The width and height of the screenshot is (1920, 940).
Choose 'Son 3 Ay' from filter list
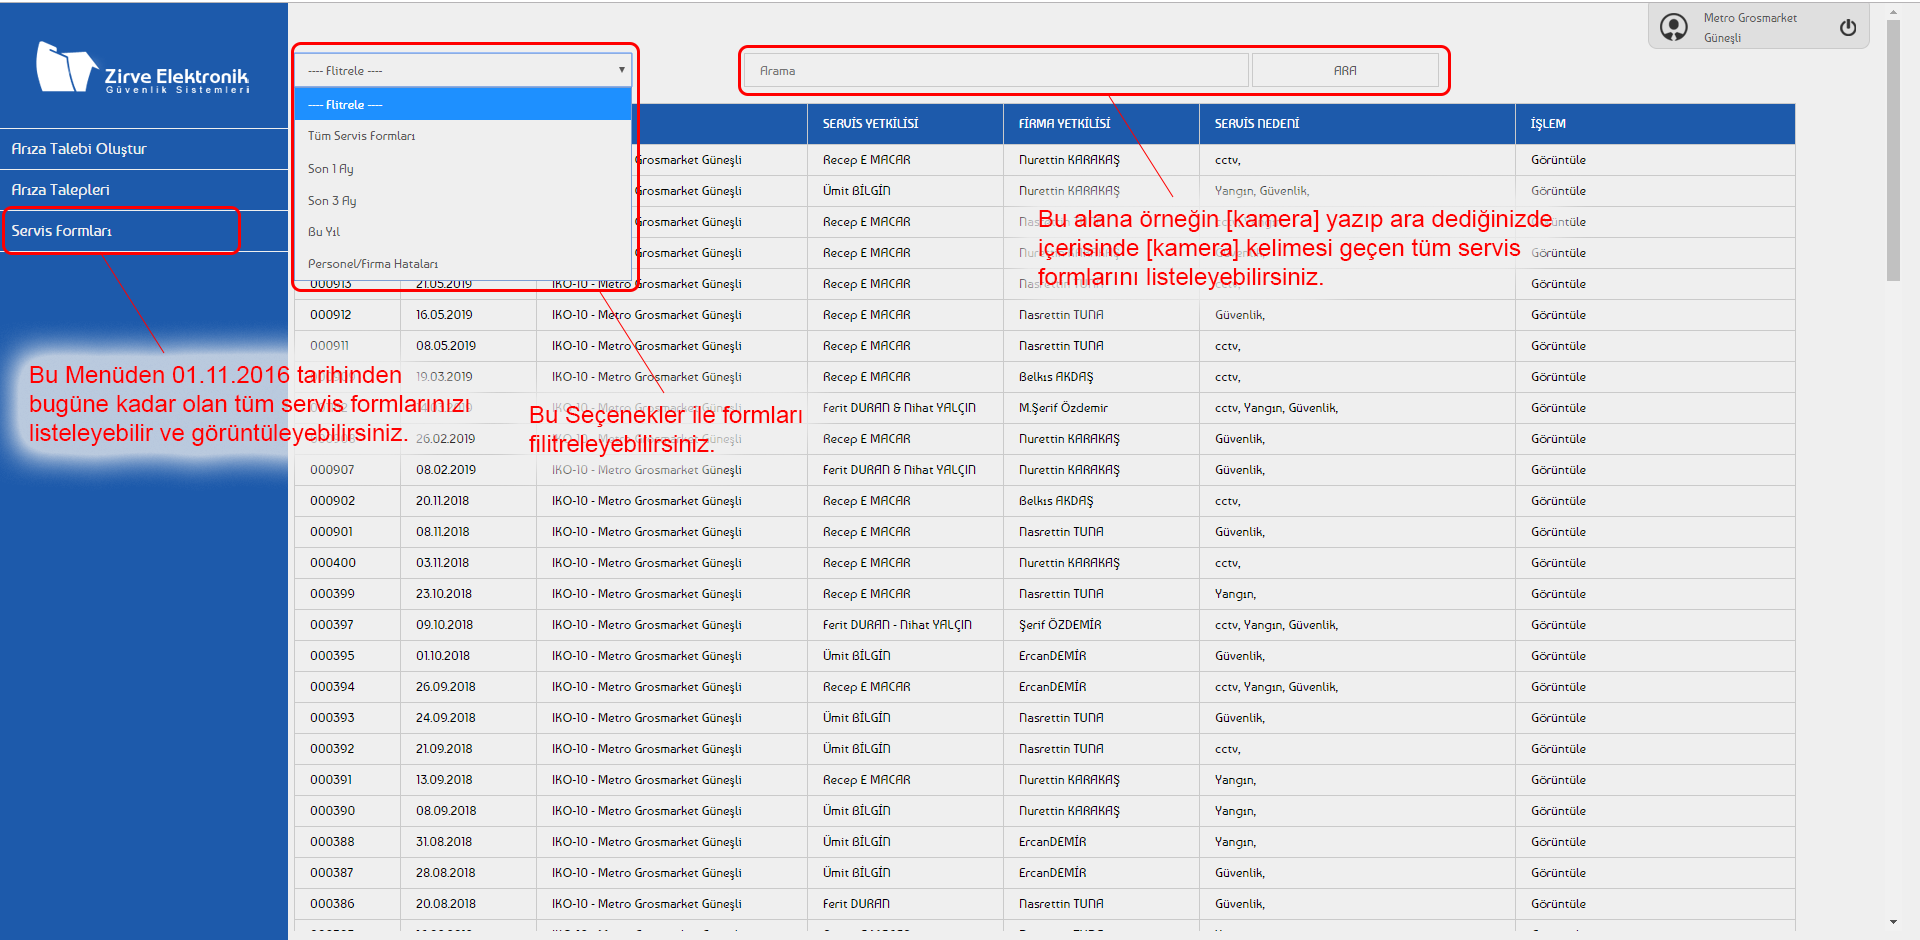coord(332,201)
